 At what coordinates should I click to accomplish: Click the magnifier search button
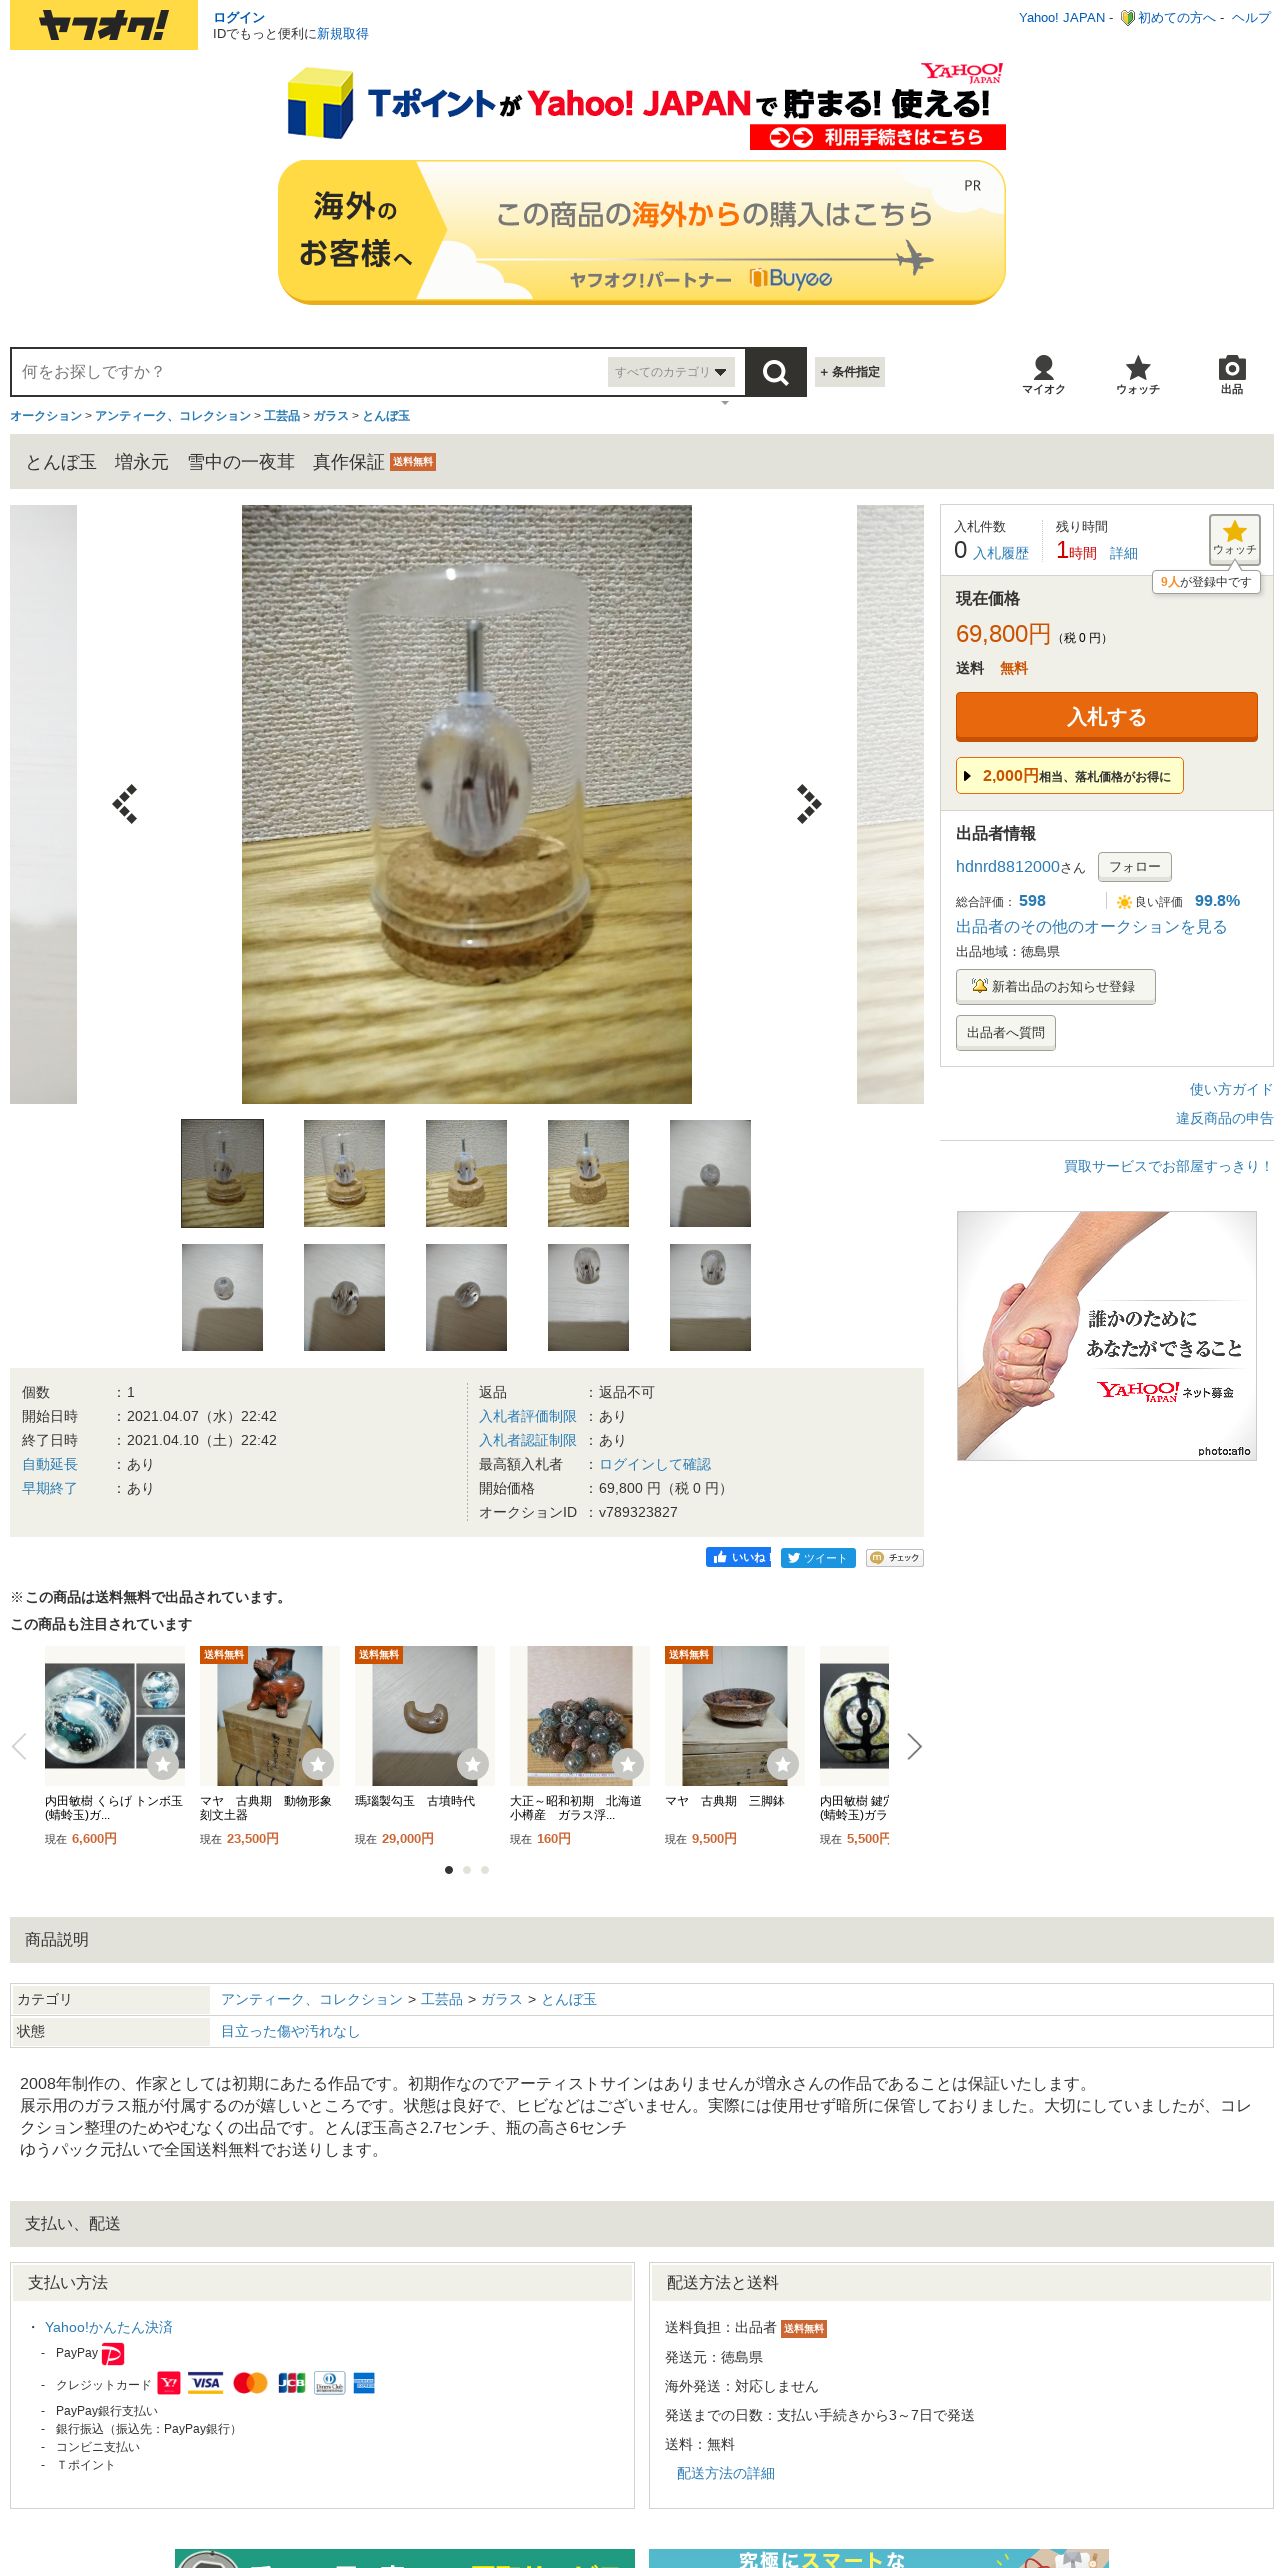click(x=775, y=372)
